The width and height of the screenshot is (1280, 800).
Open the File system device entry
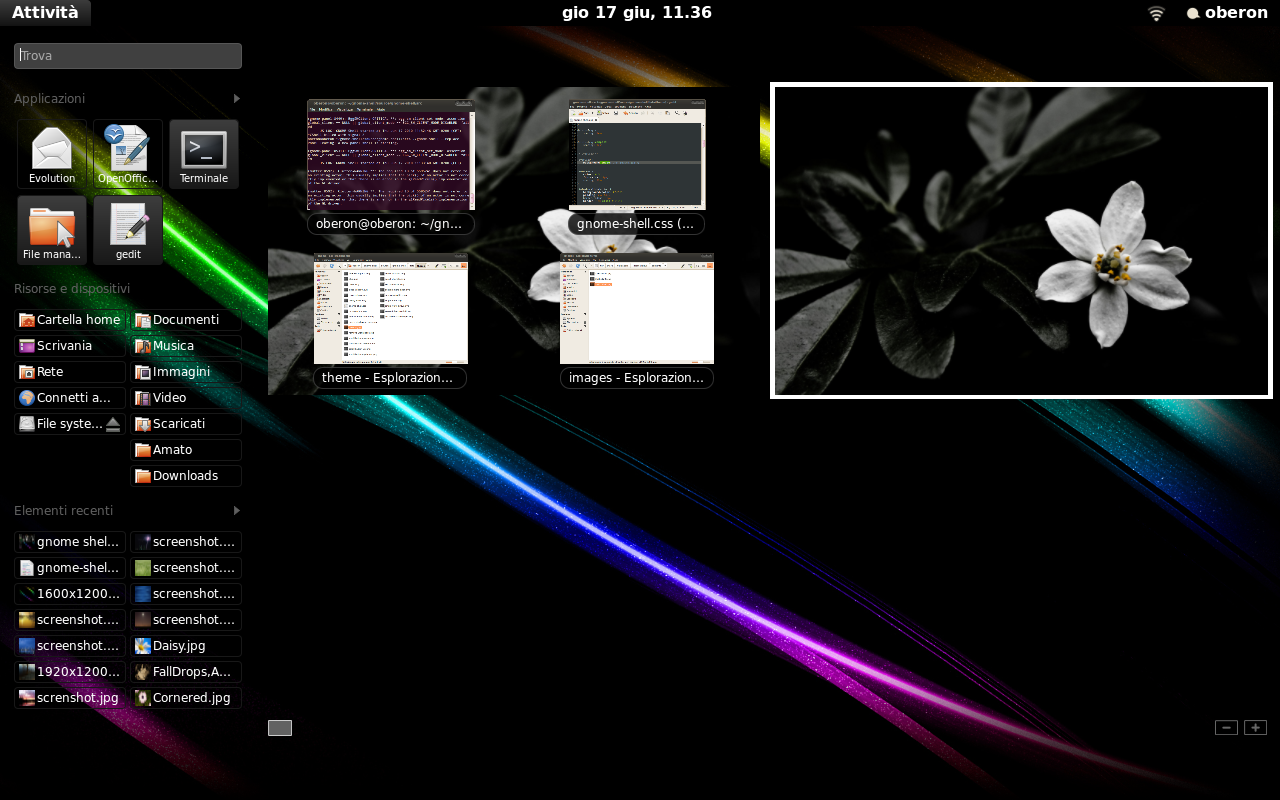[60, 424]
